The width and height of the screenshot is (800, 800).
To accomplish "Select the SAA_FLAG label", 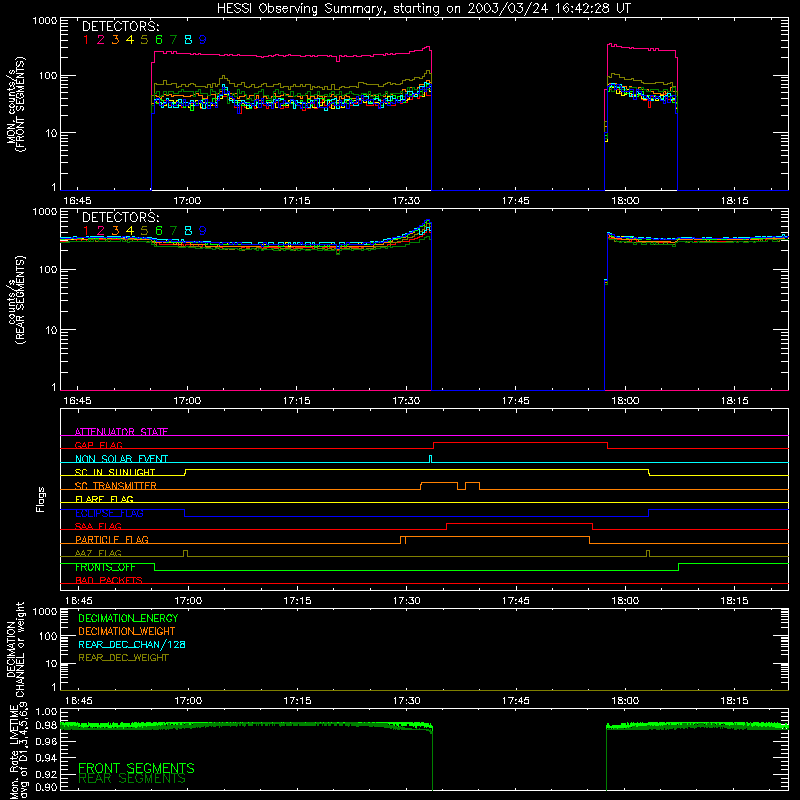I will click(98, 526).
